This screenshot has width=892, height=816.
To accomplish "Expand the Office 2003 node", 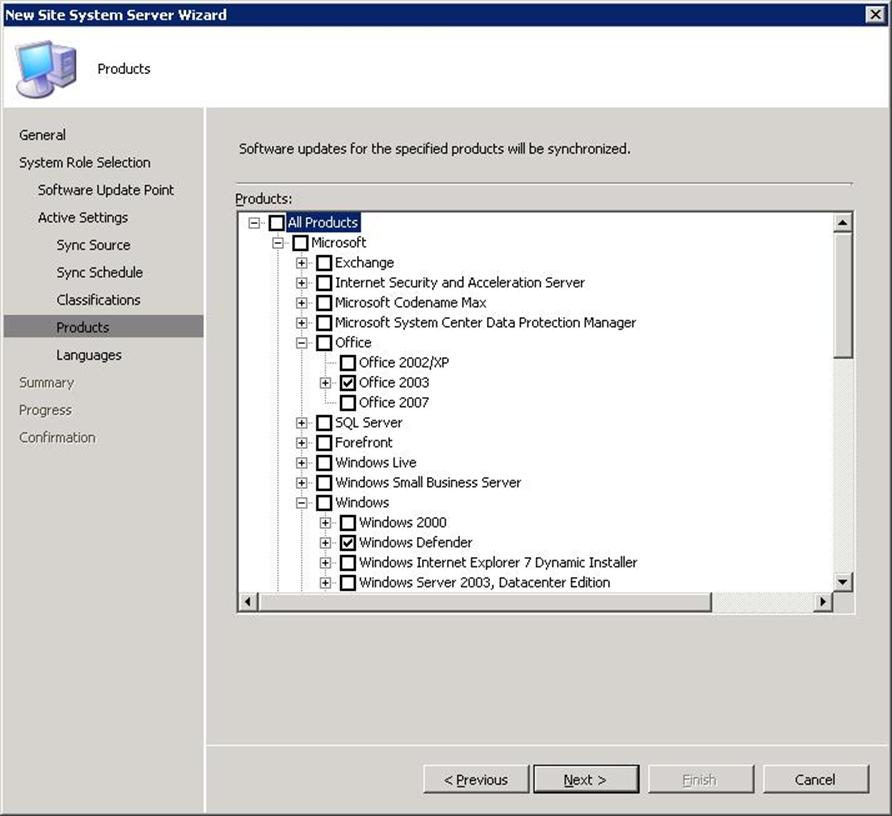I will coord(325,383).
